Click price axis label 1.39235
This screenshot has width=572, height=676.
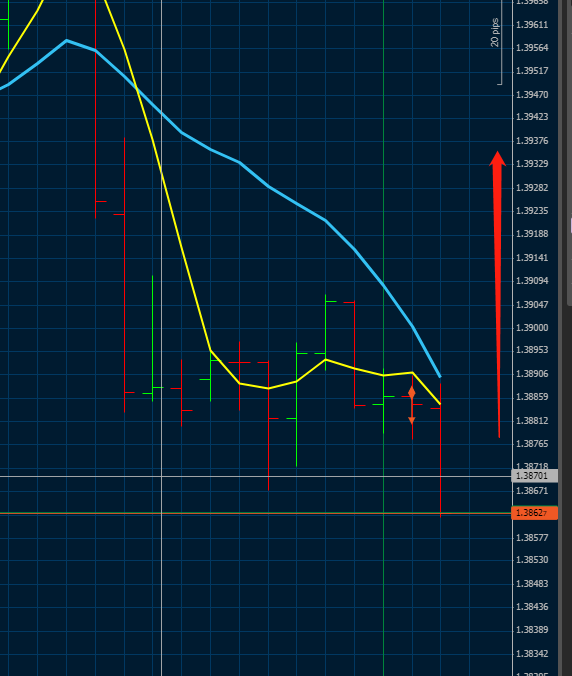pyautogui.click(x=532, y=211)
